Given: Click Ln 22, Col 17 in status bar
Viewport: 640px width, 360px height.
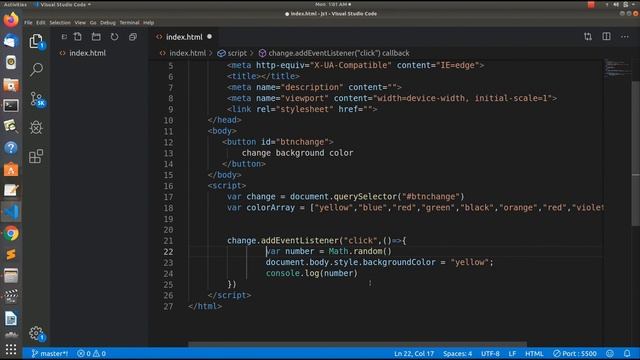Looking at the screenshot, I should click(x=414, y=353).
